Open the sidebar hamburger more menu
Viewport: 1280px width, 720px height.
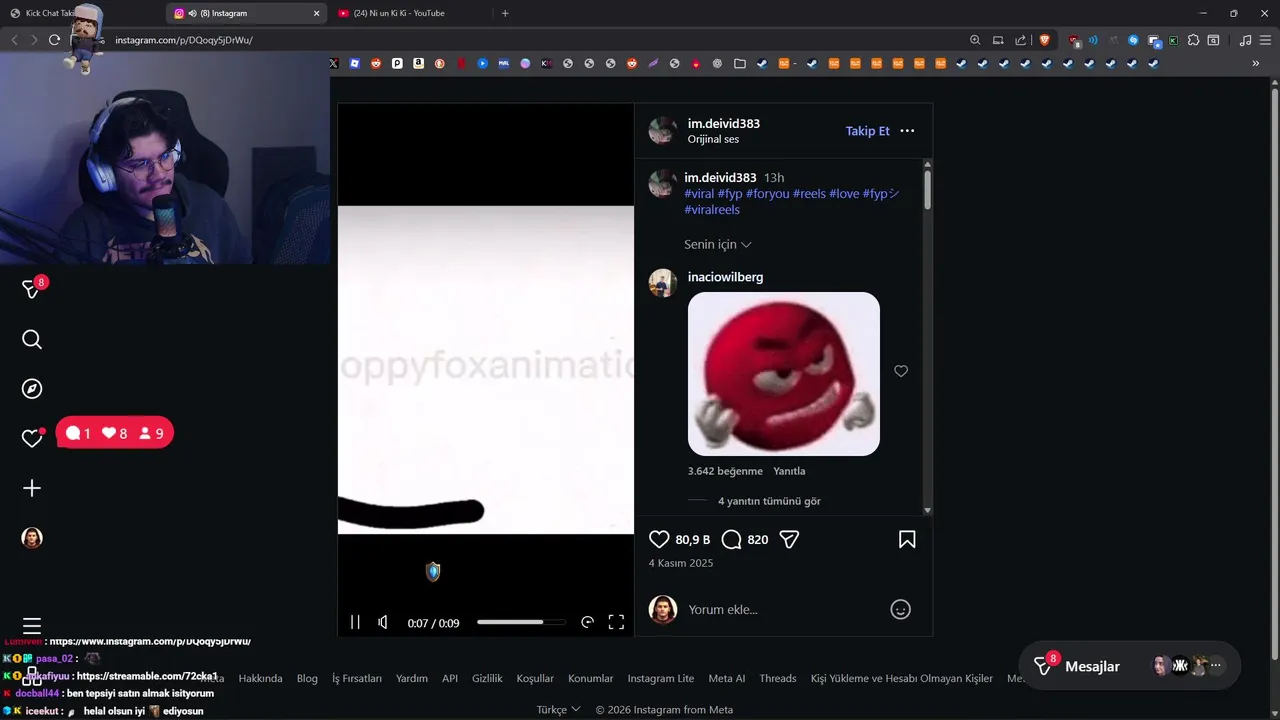[32, 625]
